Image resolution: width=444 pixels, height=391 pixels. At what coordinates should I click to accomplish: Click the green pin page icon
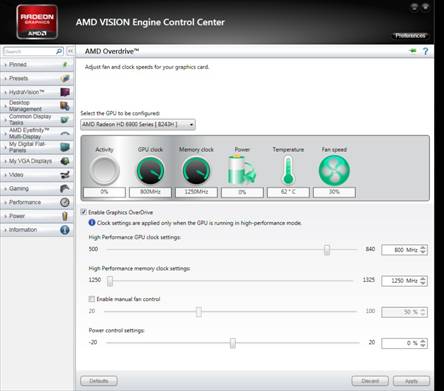click(413, 51)
